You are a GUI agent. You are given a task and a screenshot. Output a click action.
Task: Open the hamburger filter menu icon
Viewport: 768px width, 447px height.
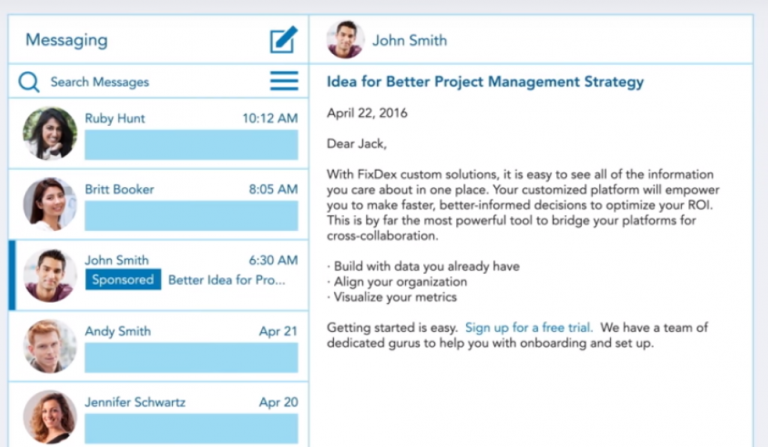[284, 81]
